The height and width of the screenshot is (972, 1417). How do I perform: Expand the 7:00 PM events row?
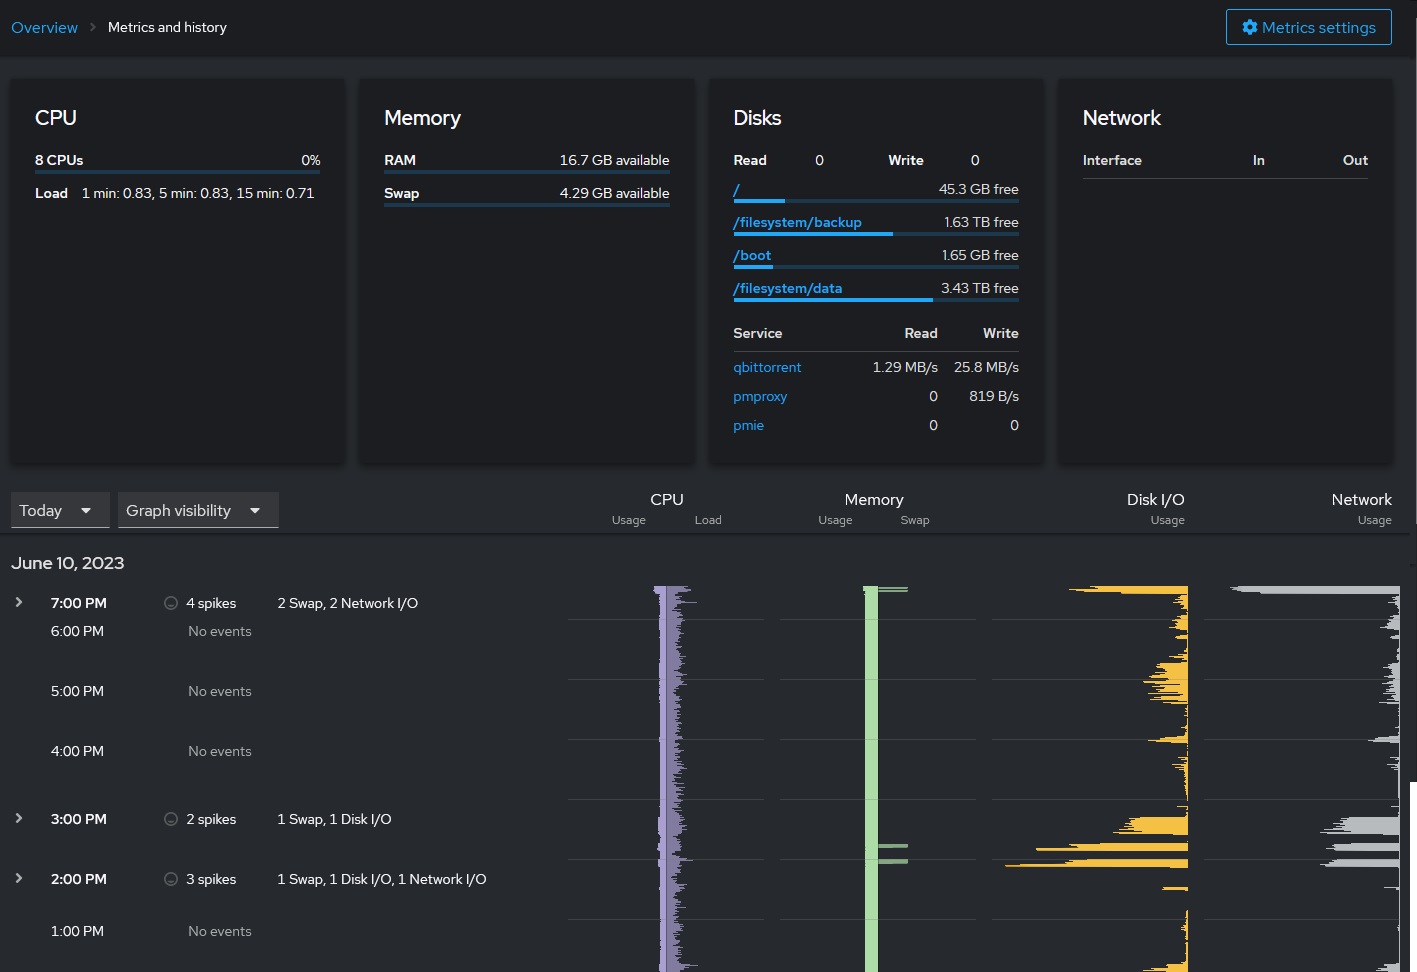pyautogui.click(x=18, y=602)
